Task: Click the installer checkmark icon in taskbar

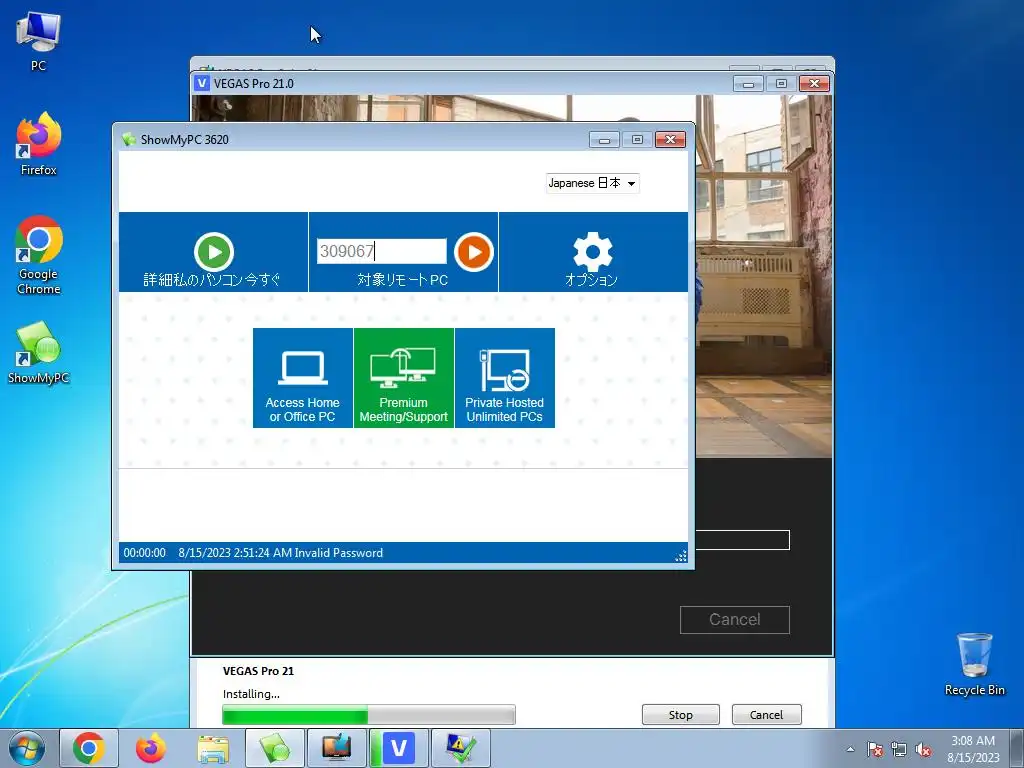Action: pos(461,748)
